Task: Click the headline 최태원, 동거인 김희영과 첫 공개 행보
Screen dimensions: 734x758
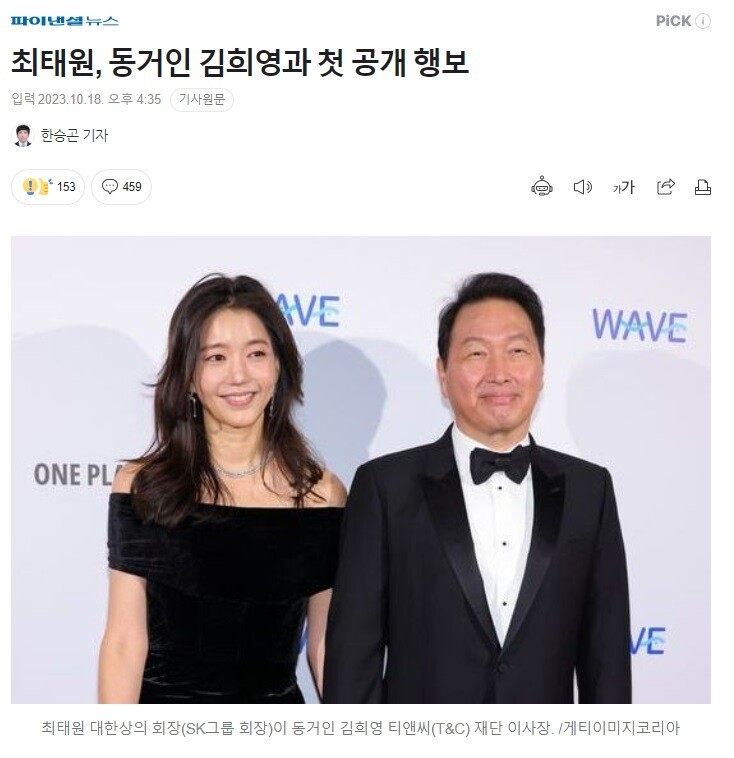Action: 240,63
